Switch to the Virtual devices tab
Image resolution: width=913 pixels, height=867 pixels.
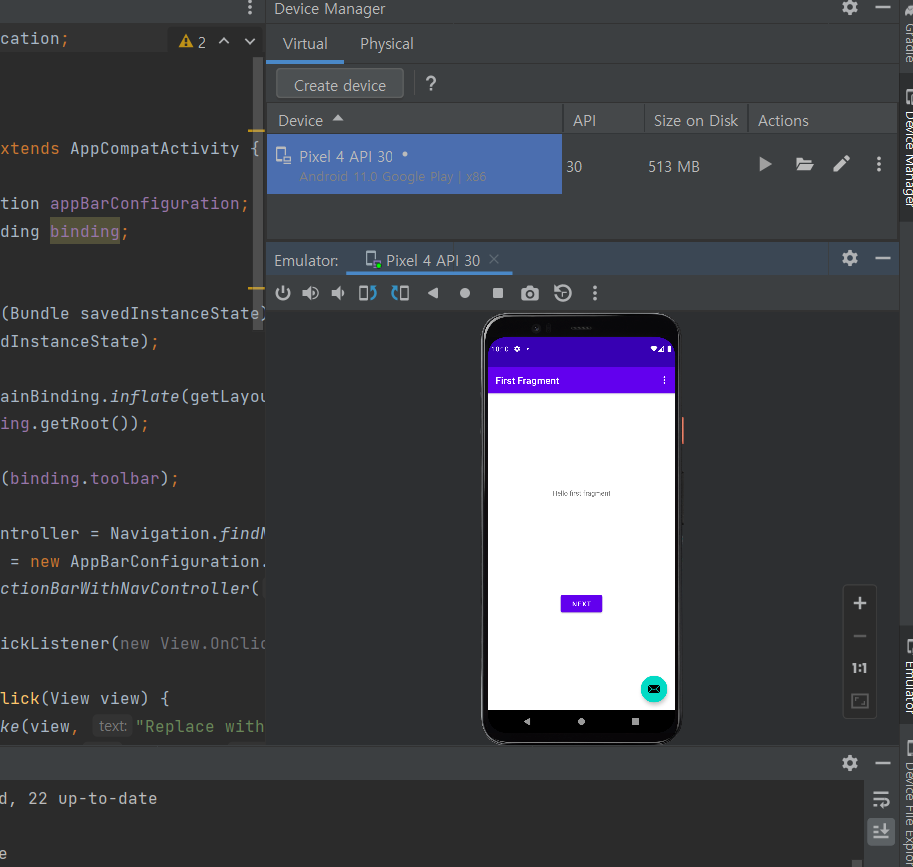tap(305, 44)
